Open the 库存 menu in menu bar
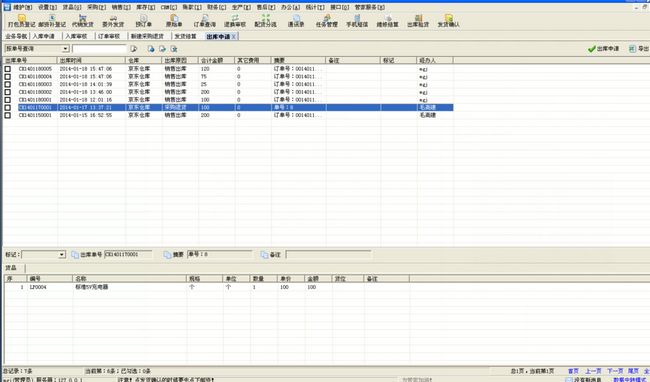The height and width of the screenshot is (382, 650). pyautogui.click(x=146, y=7)
